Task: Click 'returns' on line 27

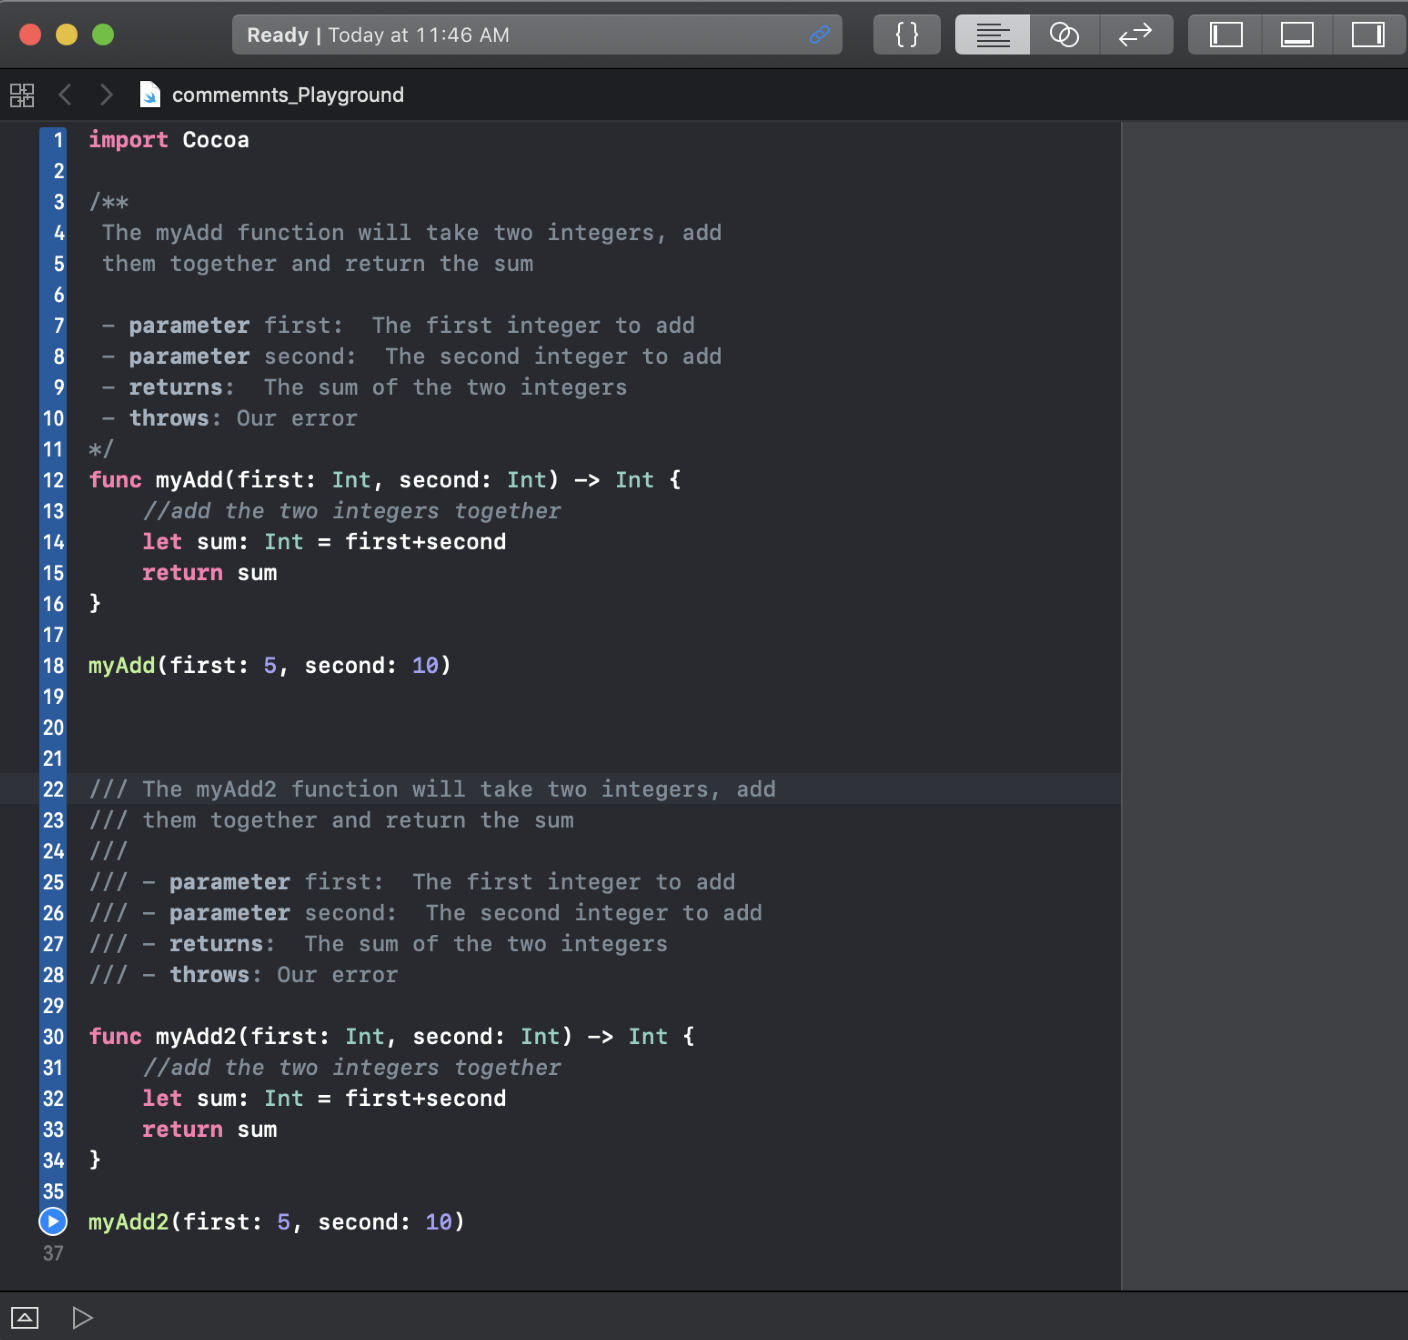Action: pyautogui.click(x=216, y=944)
